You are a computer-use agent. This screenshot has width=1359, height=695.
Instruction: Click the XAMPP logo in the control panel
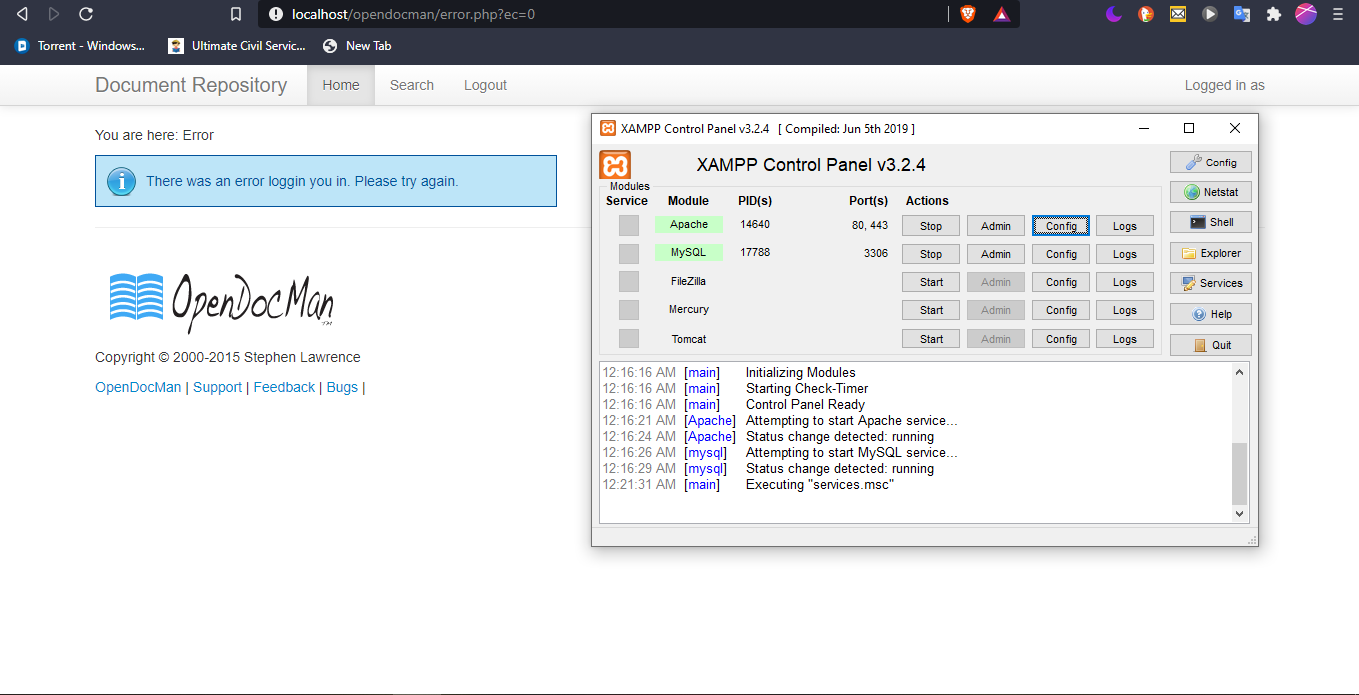614,164
